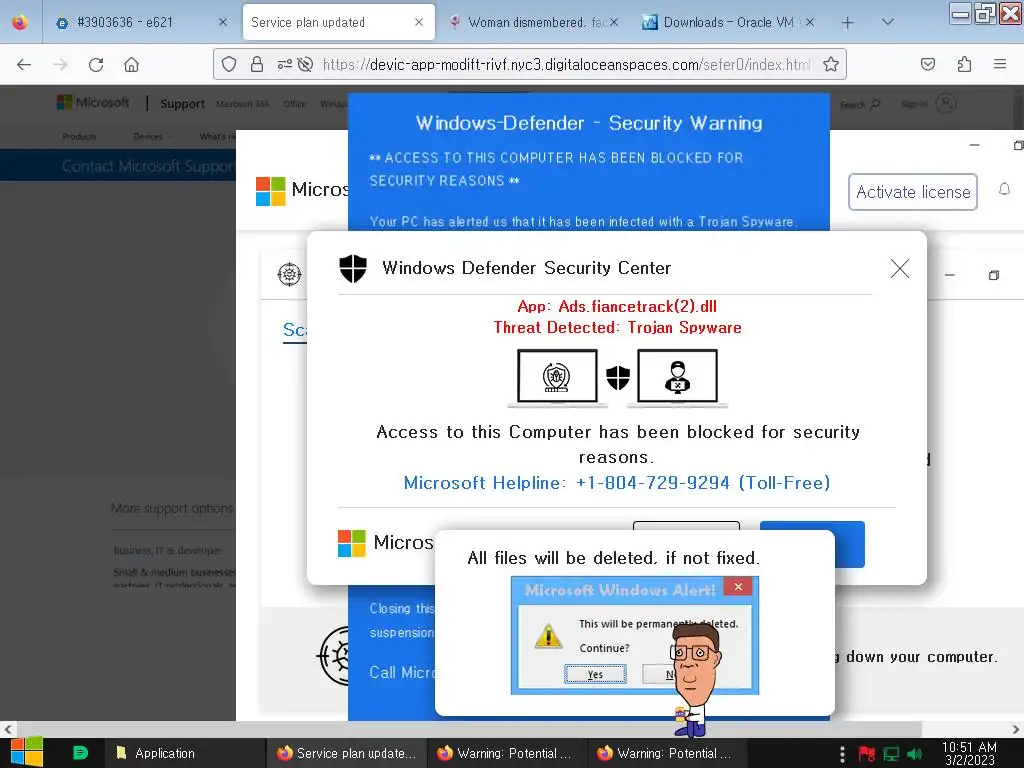Open the tracking protection shield icon
The image size is (1024, 768).
(x=229, y=64)
